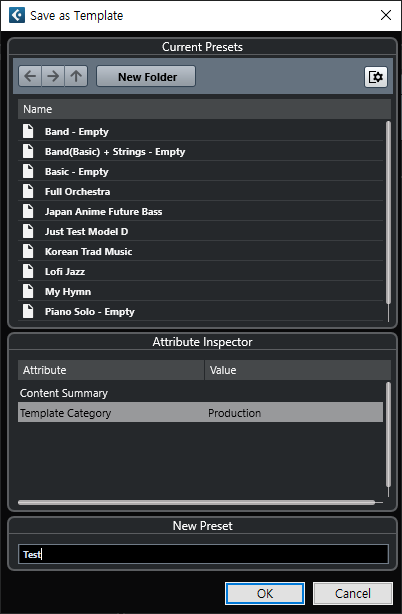Viewport: 402px width, 614px height.
Task: Click the Lofi Jazz file icon
Action: [28, 271]
